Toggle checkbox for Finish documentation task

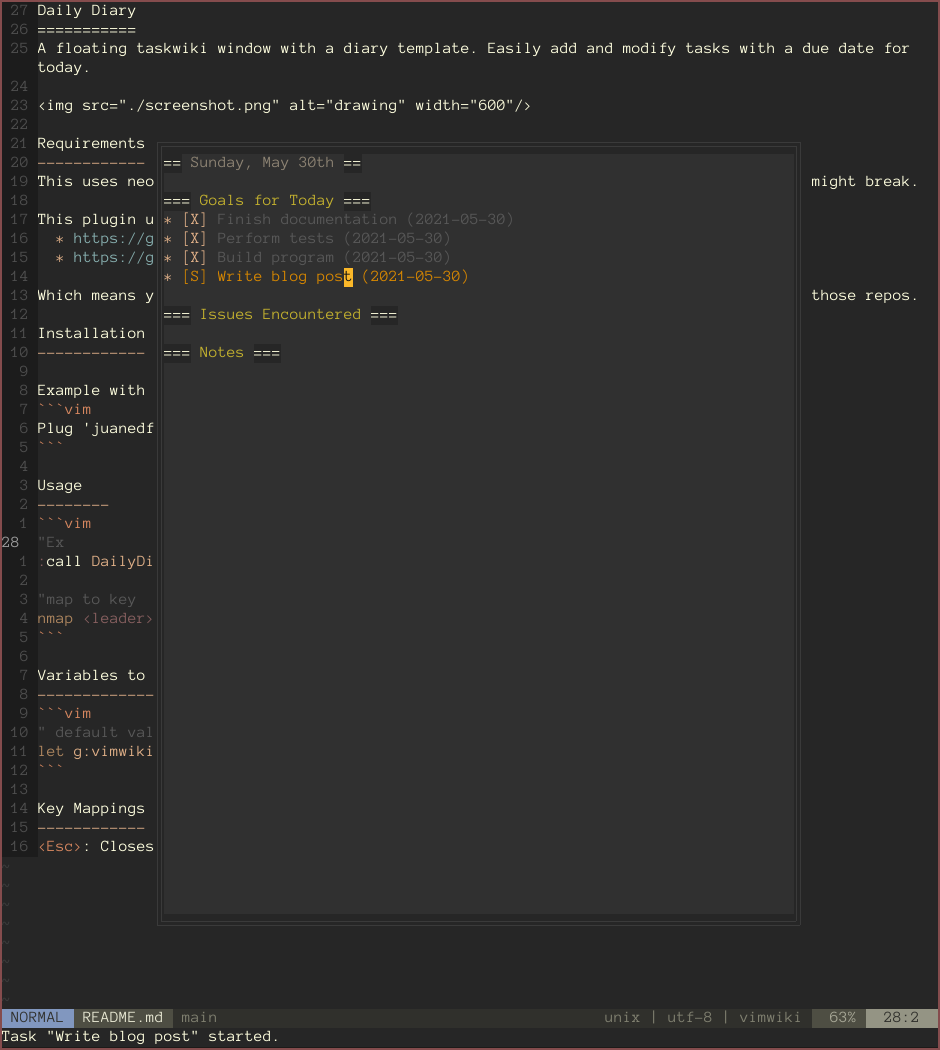[194, 220]
